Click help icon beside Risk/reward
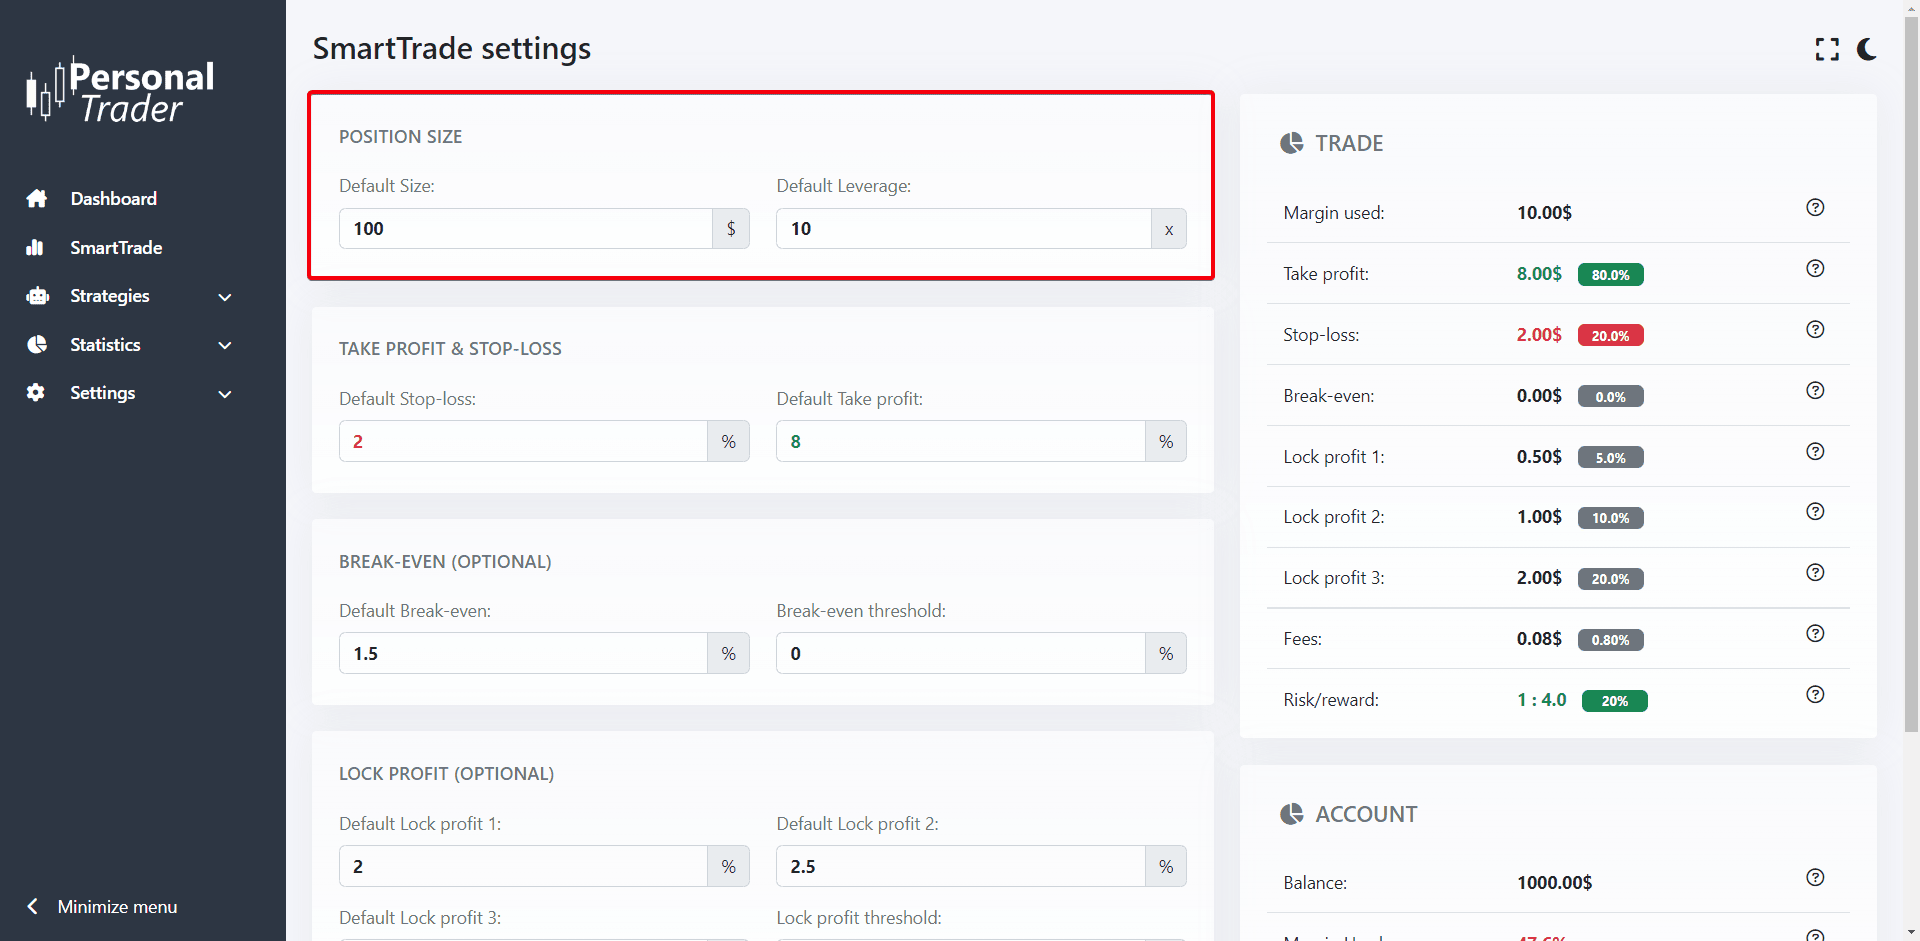1920x941 pixels. [x=1815, y=695]
